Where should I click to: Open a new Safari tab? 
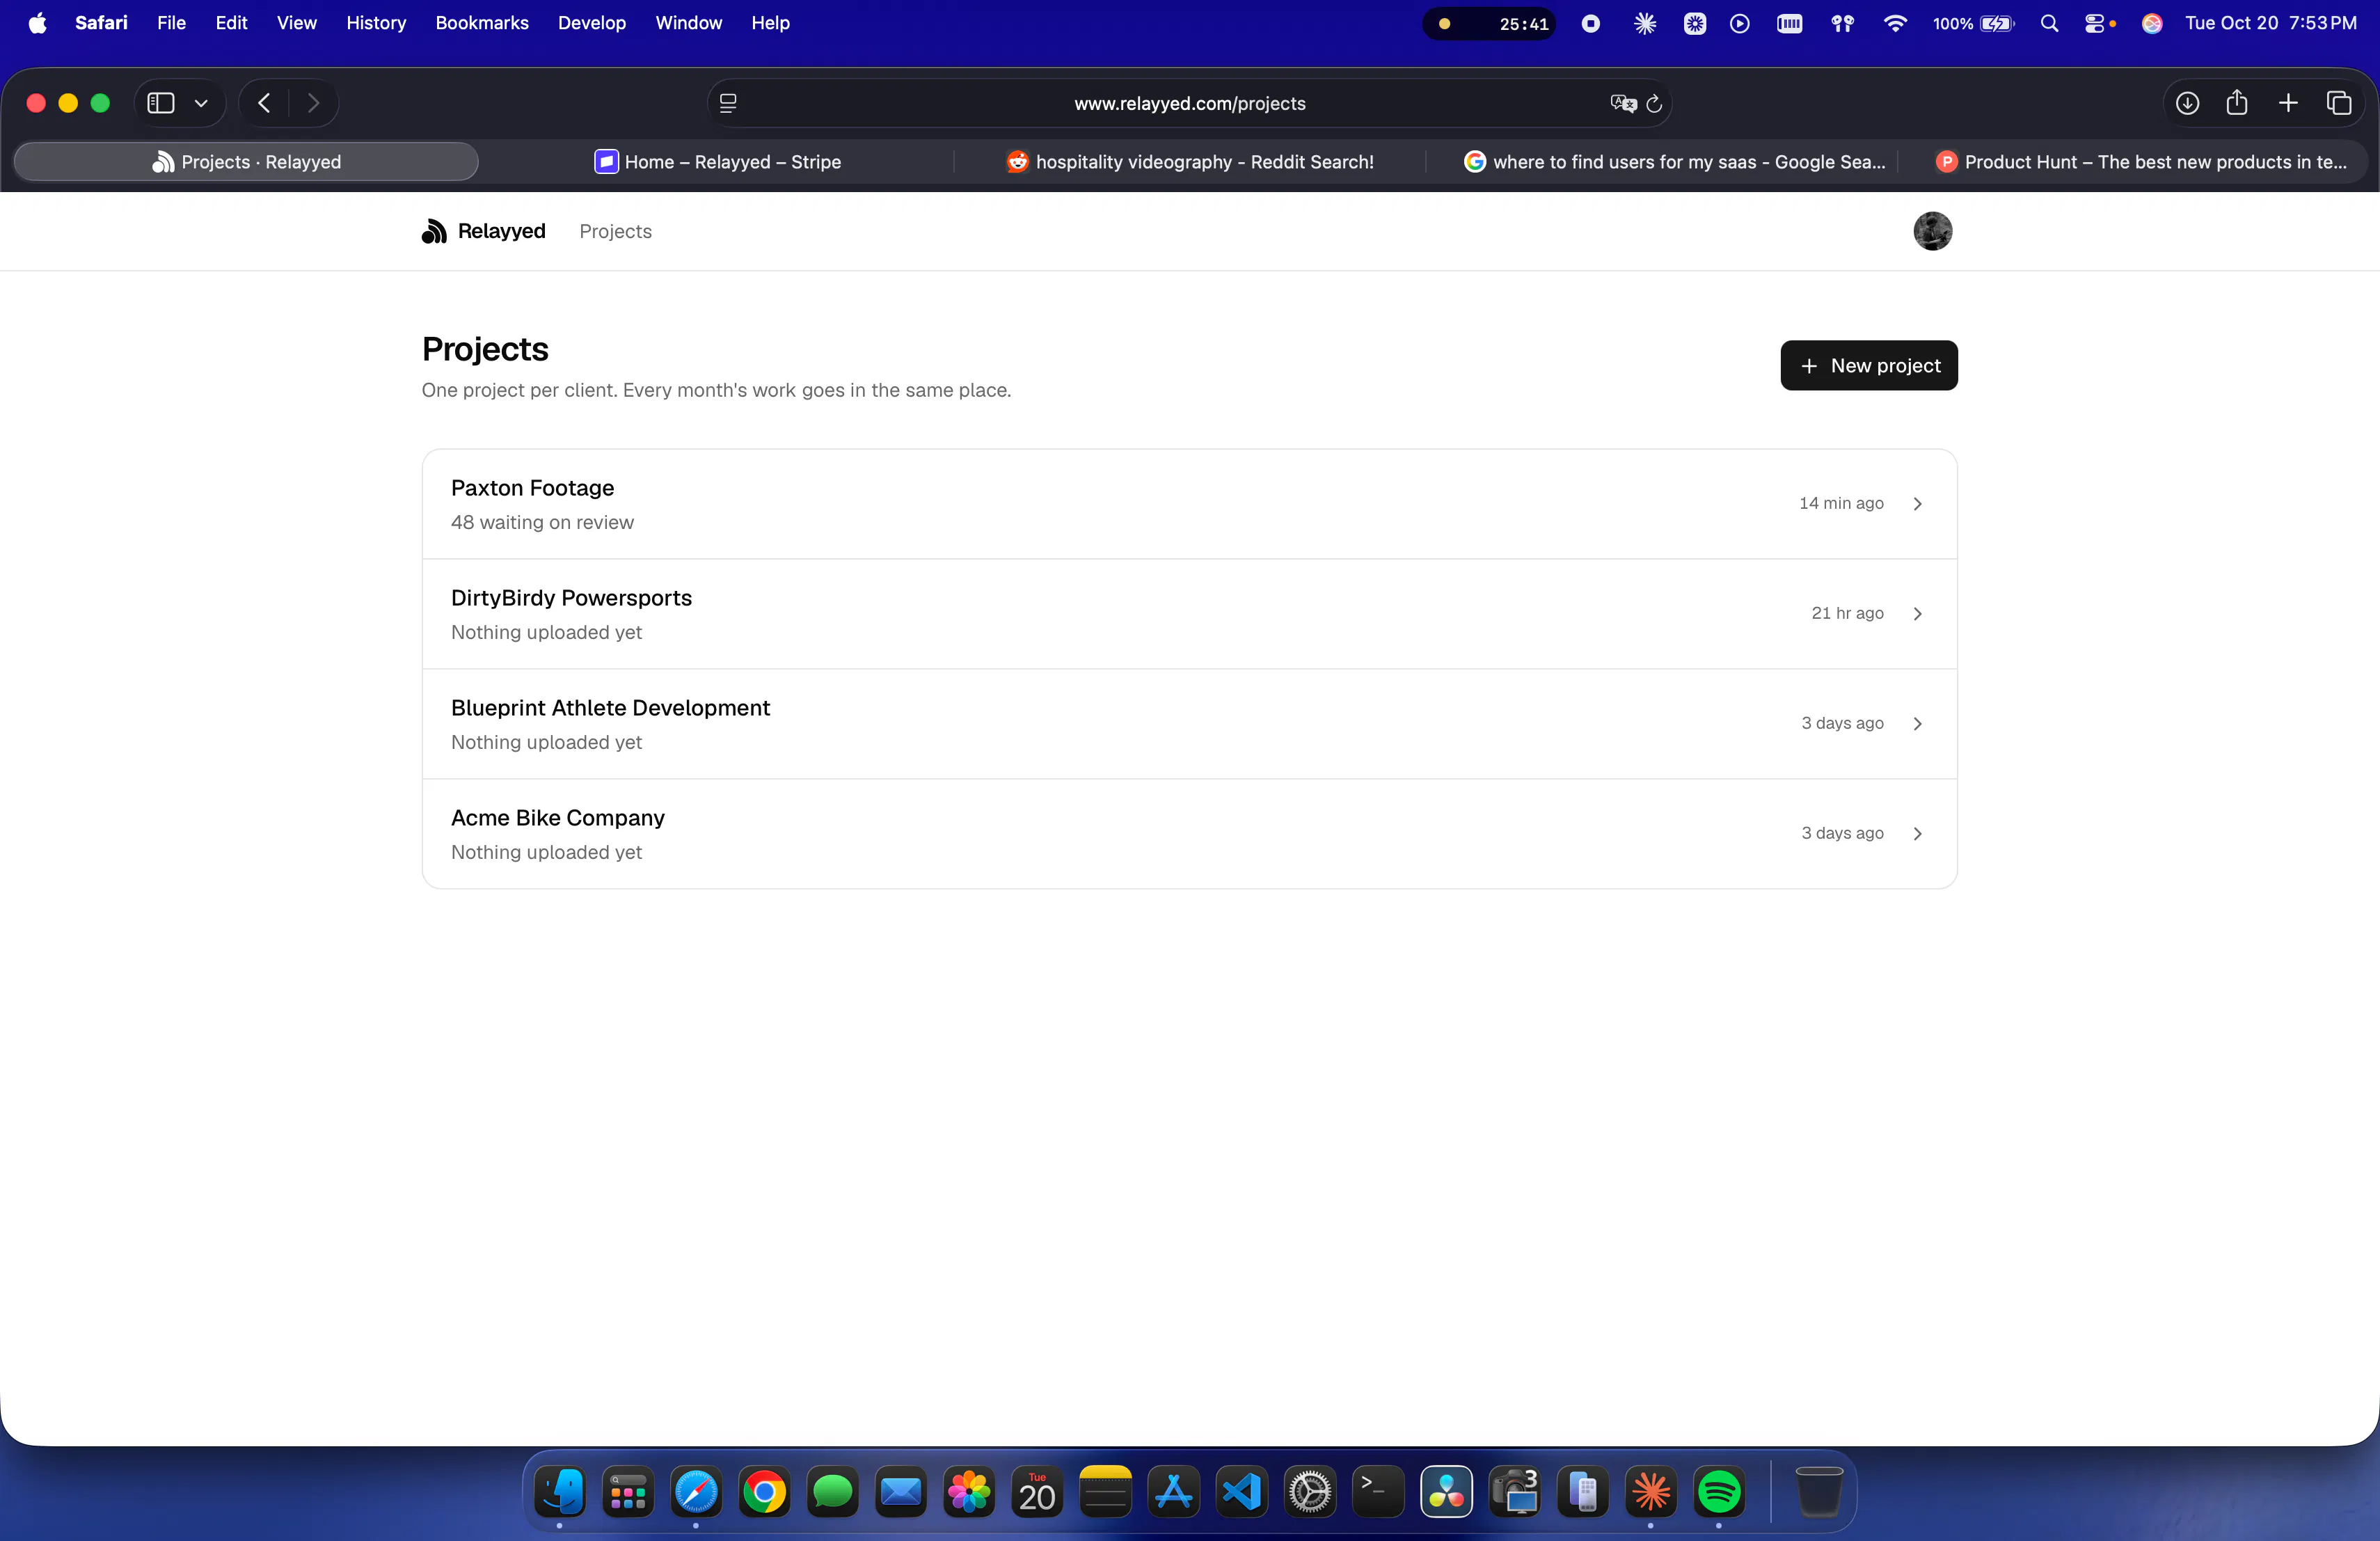click(x=2288, y=103)
